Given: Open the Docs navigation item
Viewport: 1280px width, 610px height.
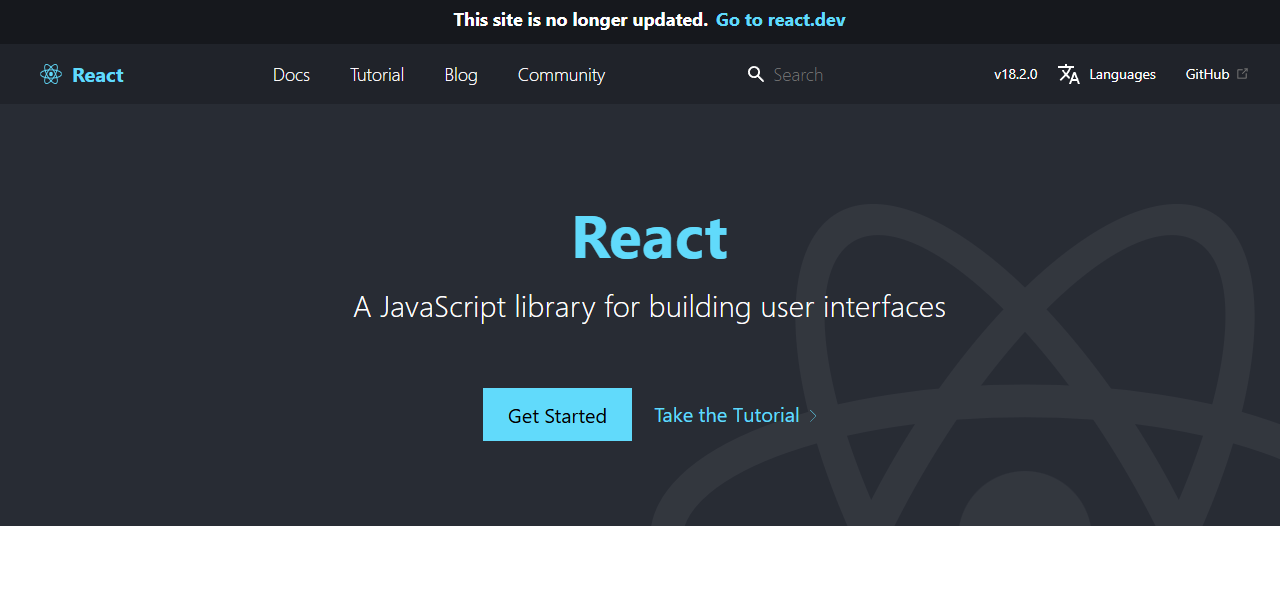Looking at the screenshot, I should [291, 74].
